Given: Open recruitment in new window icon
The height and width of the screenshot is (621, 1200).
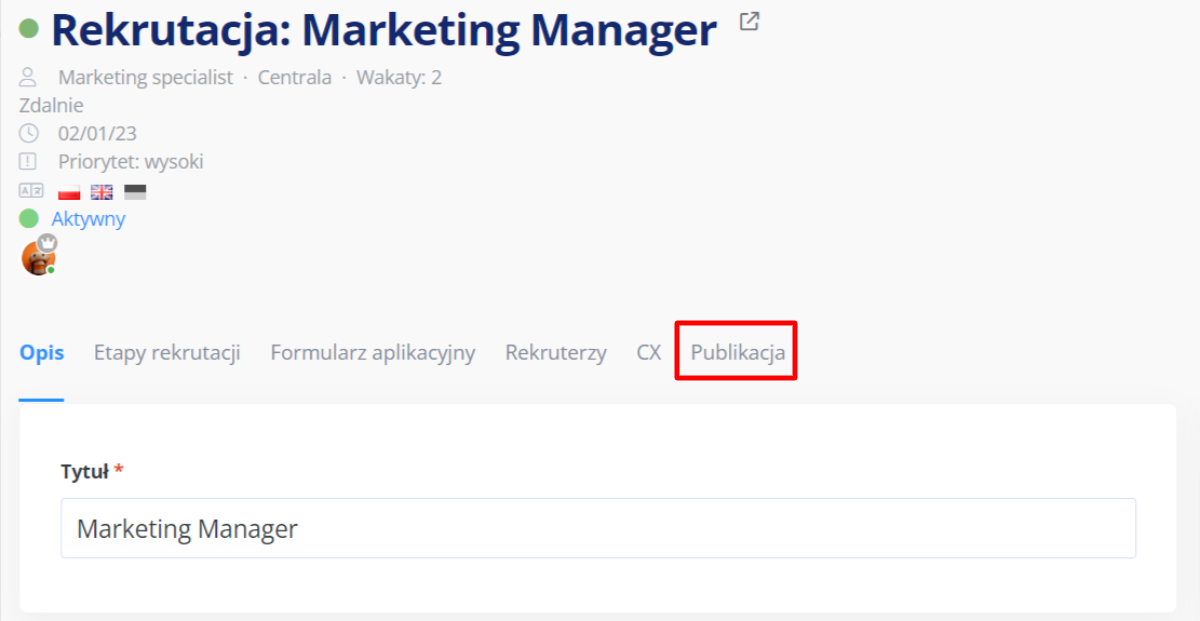Looking at the screenshot, I should (749, 21).
